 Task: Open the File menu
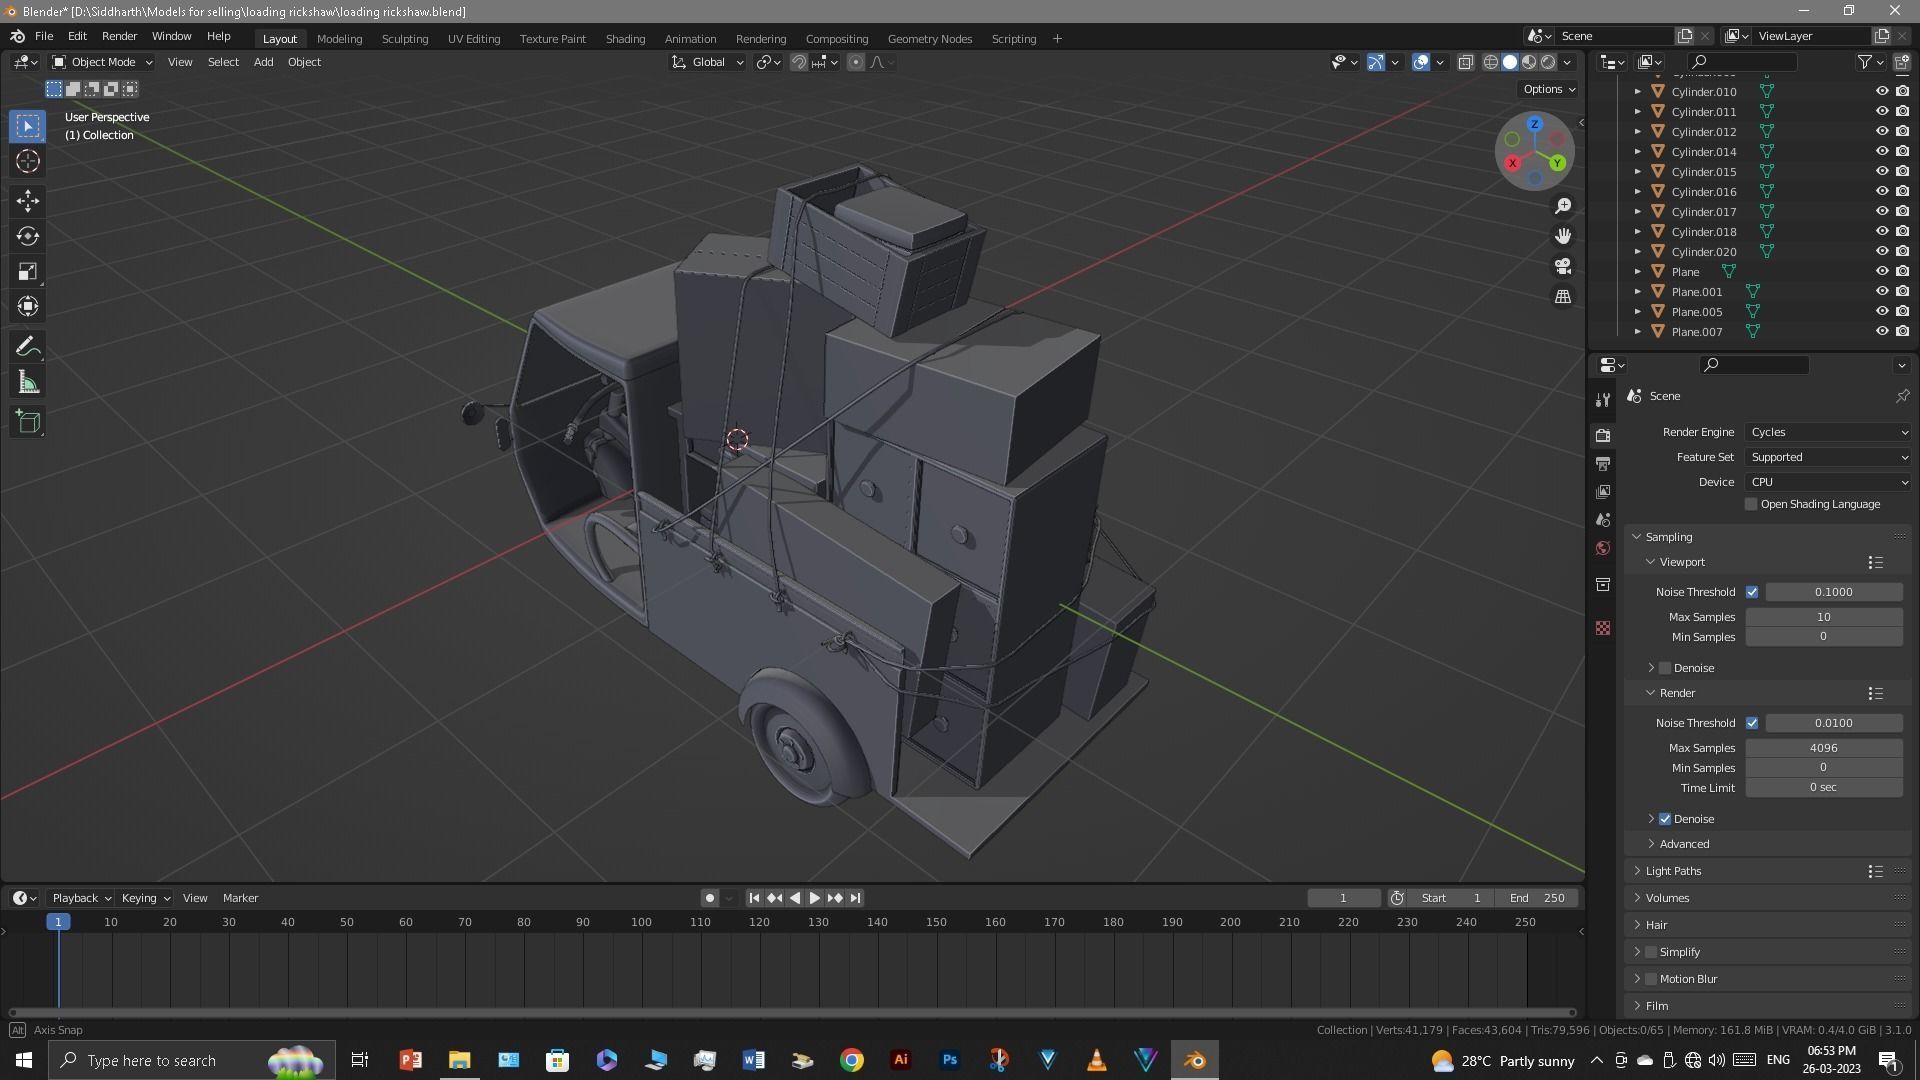coord(44,36)
